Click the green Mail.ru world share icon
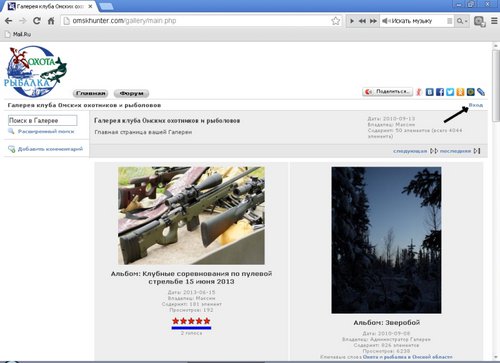Image resolution: width=500 pixels, height=363 pixels. 470,92
